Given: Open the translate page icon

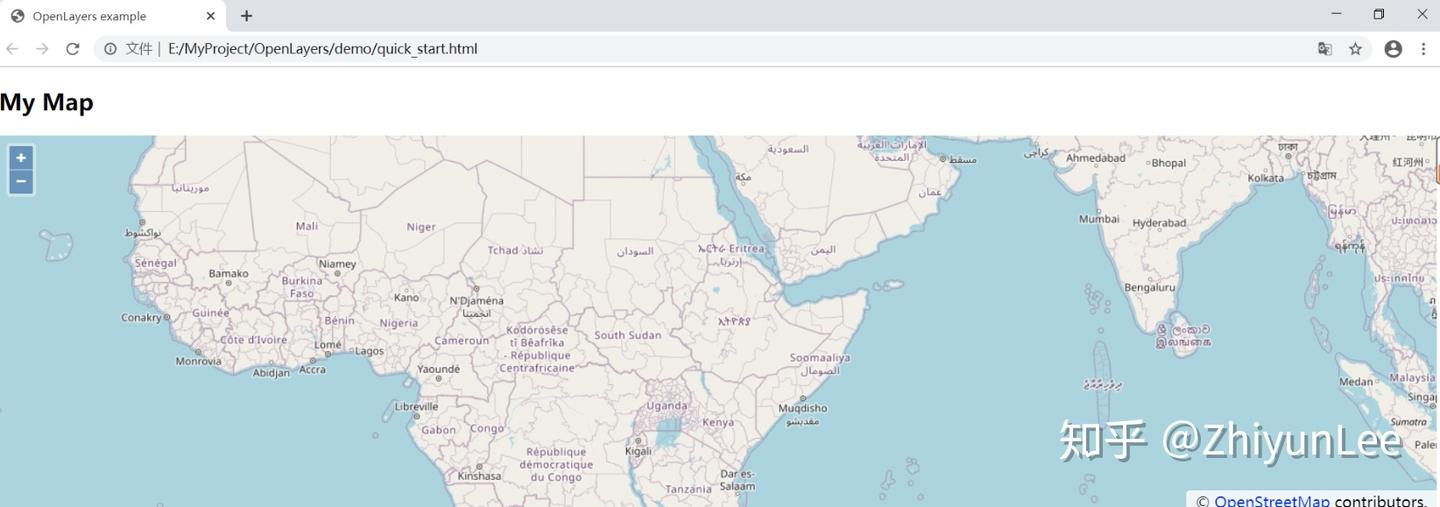Looking at the screenshot, I should click(1325, 49).
